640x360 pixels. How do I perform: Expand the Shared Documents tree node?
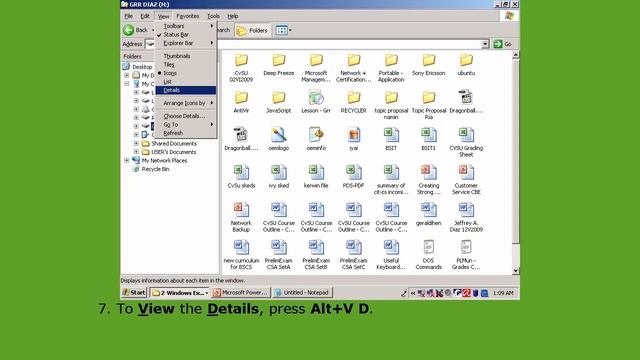click(136, 143)
